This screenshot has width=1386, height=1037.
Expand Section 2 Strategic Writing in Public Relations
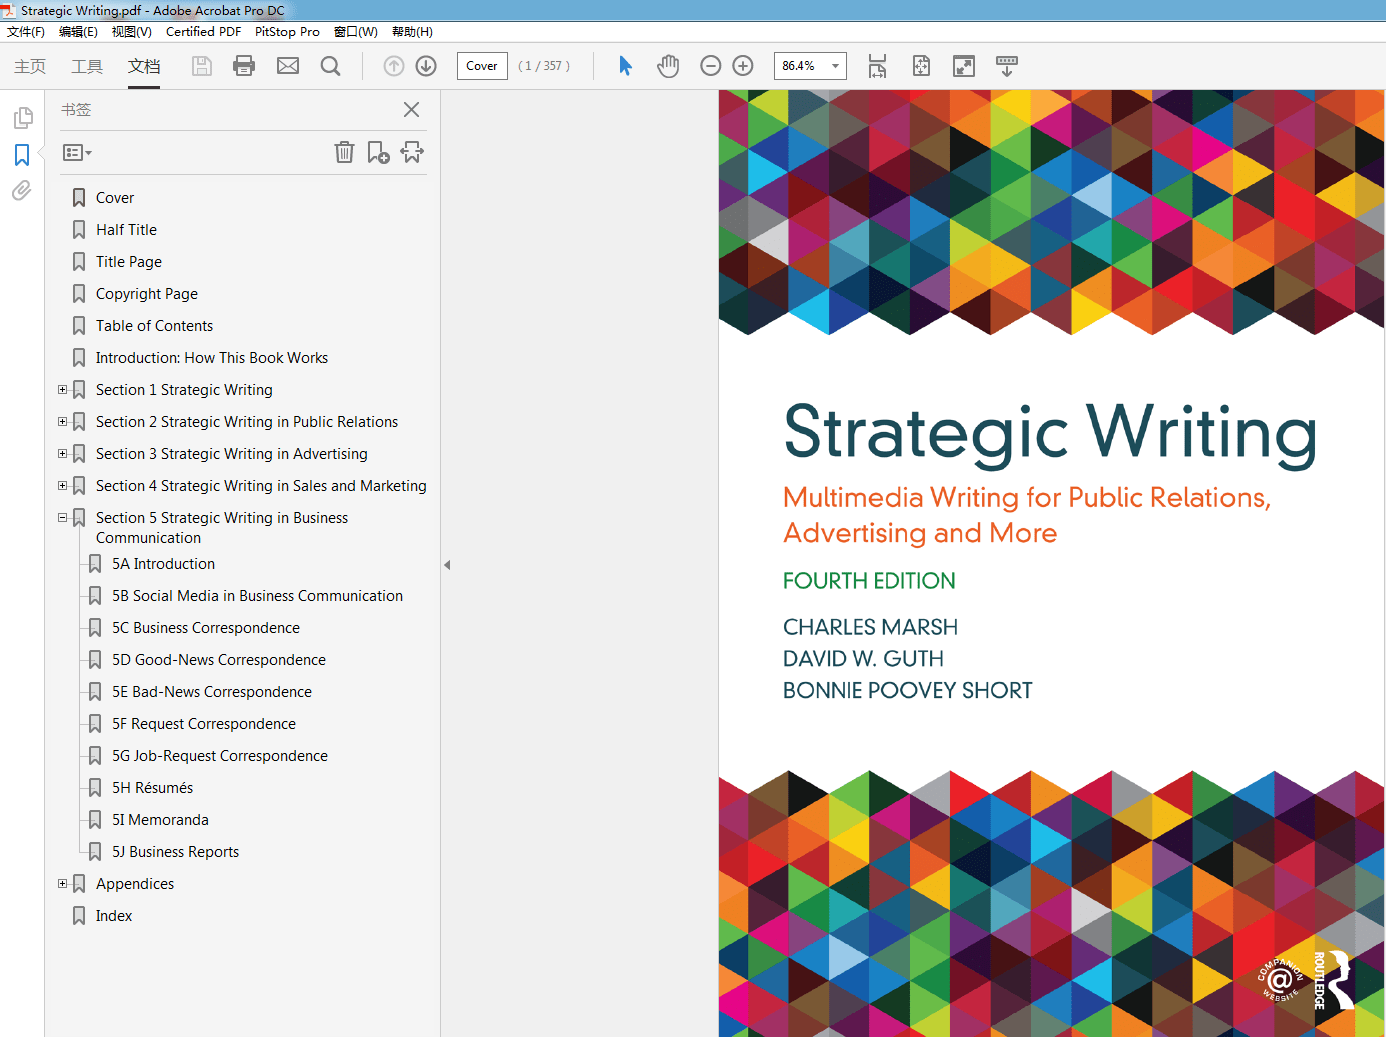(62, 421)
